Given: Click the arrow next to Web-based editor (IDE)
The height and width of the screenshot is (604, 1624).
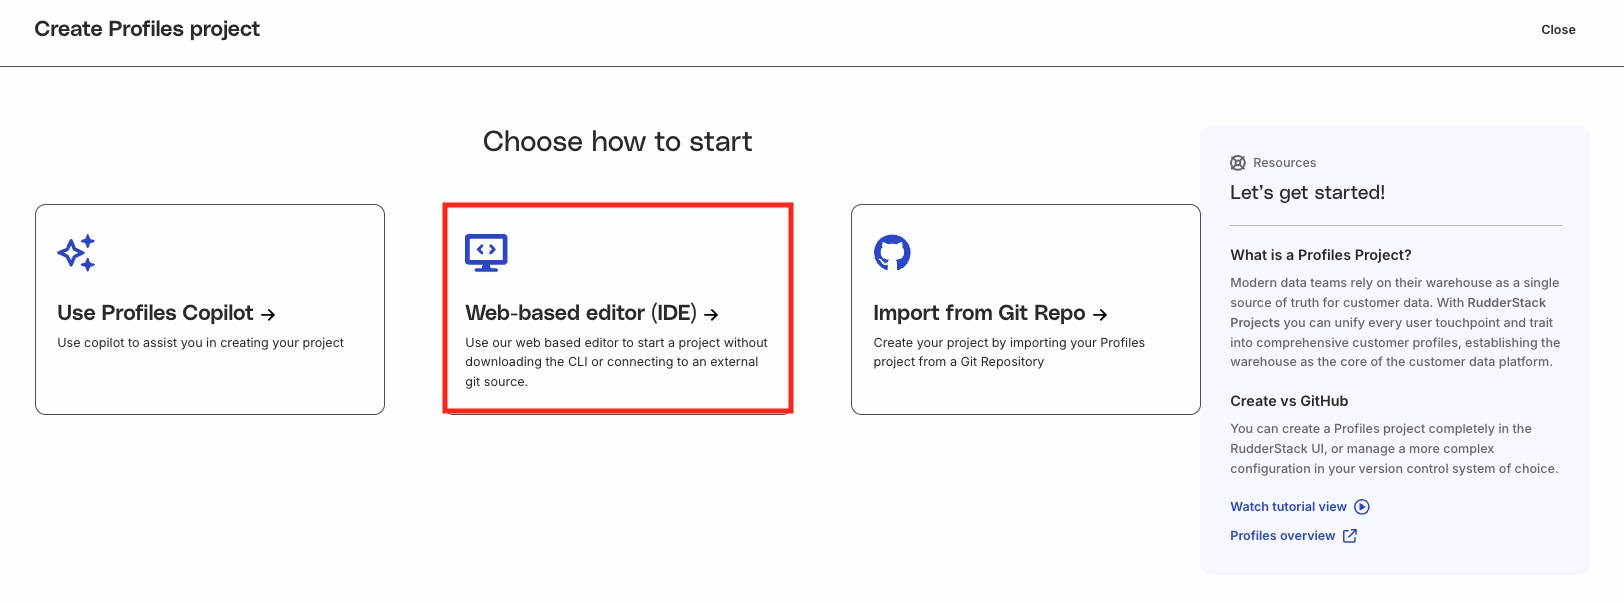Looking at the screenshot, I should click(711, 314).
